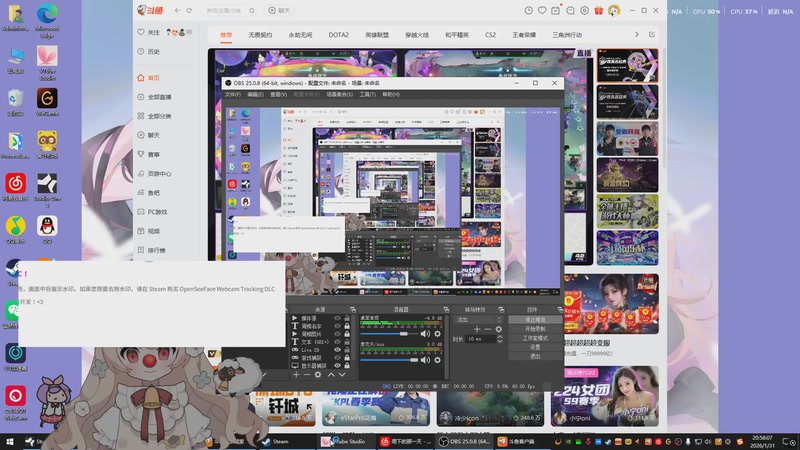Image resolution: width=800 pixels, height=450 pixels.
Task: Toggle visibility of the 显示器捕获 source
Action: tap(337, 365)
